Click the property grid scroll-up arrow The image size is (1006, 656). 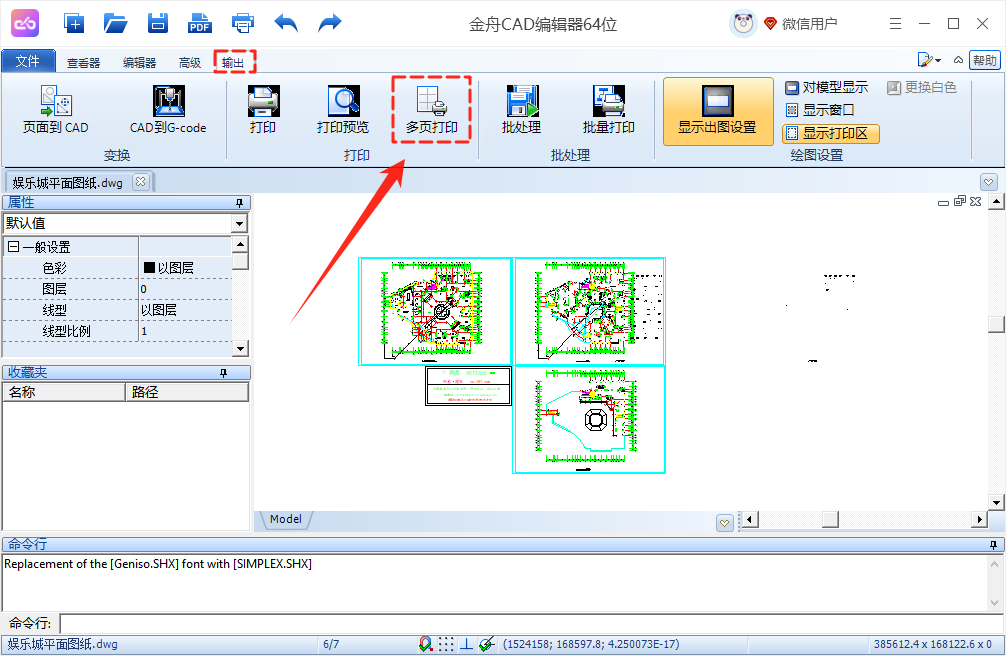[240, 244]
